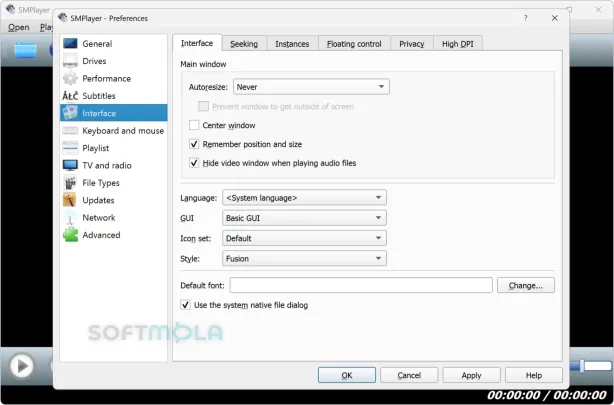Viewport: 614px width, 405px height.
Task: Click the Network section icon
Action: [x=70, y=217]
